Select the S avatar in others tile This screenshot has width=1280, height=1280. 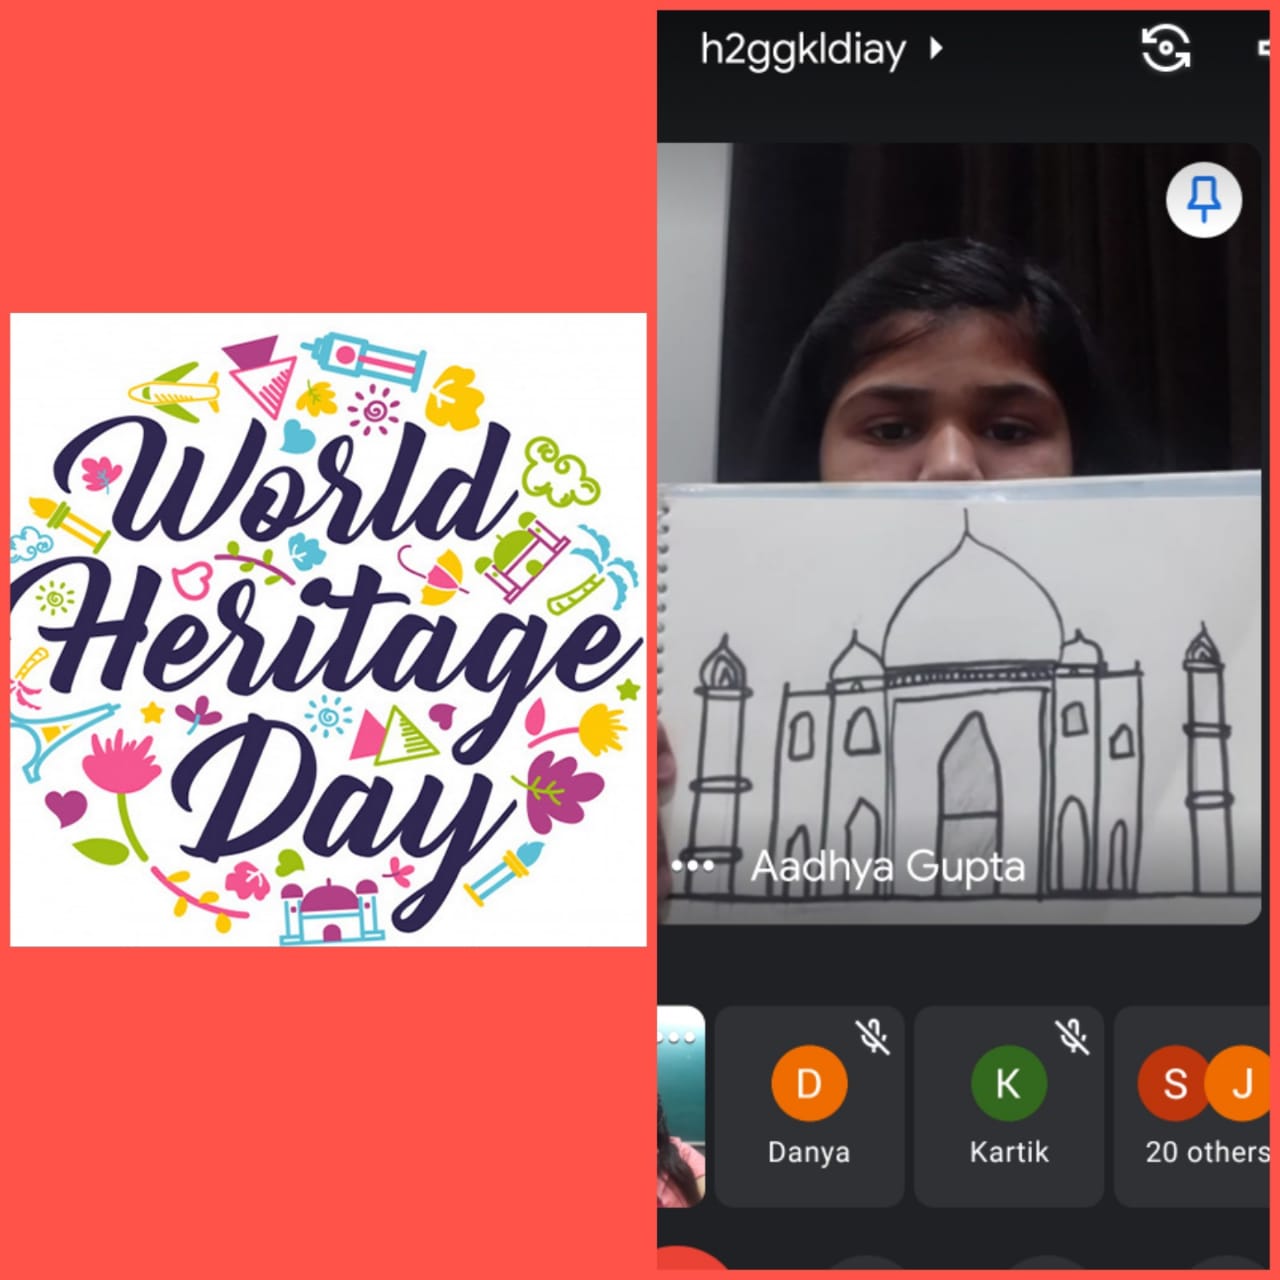point(1172,1083)
